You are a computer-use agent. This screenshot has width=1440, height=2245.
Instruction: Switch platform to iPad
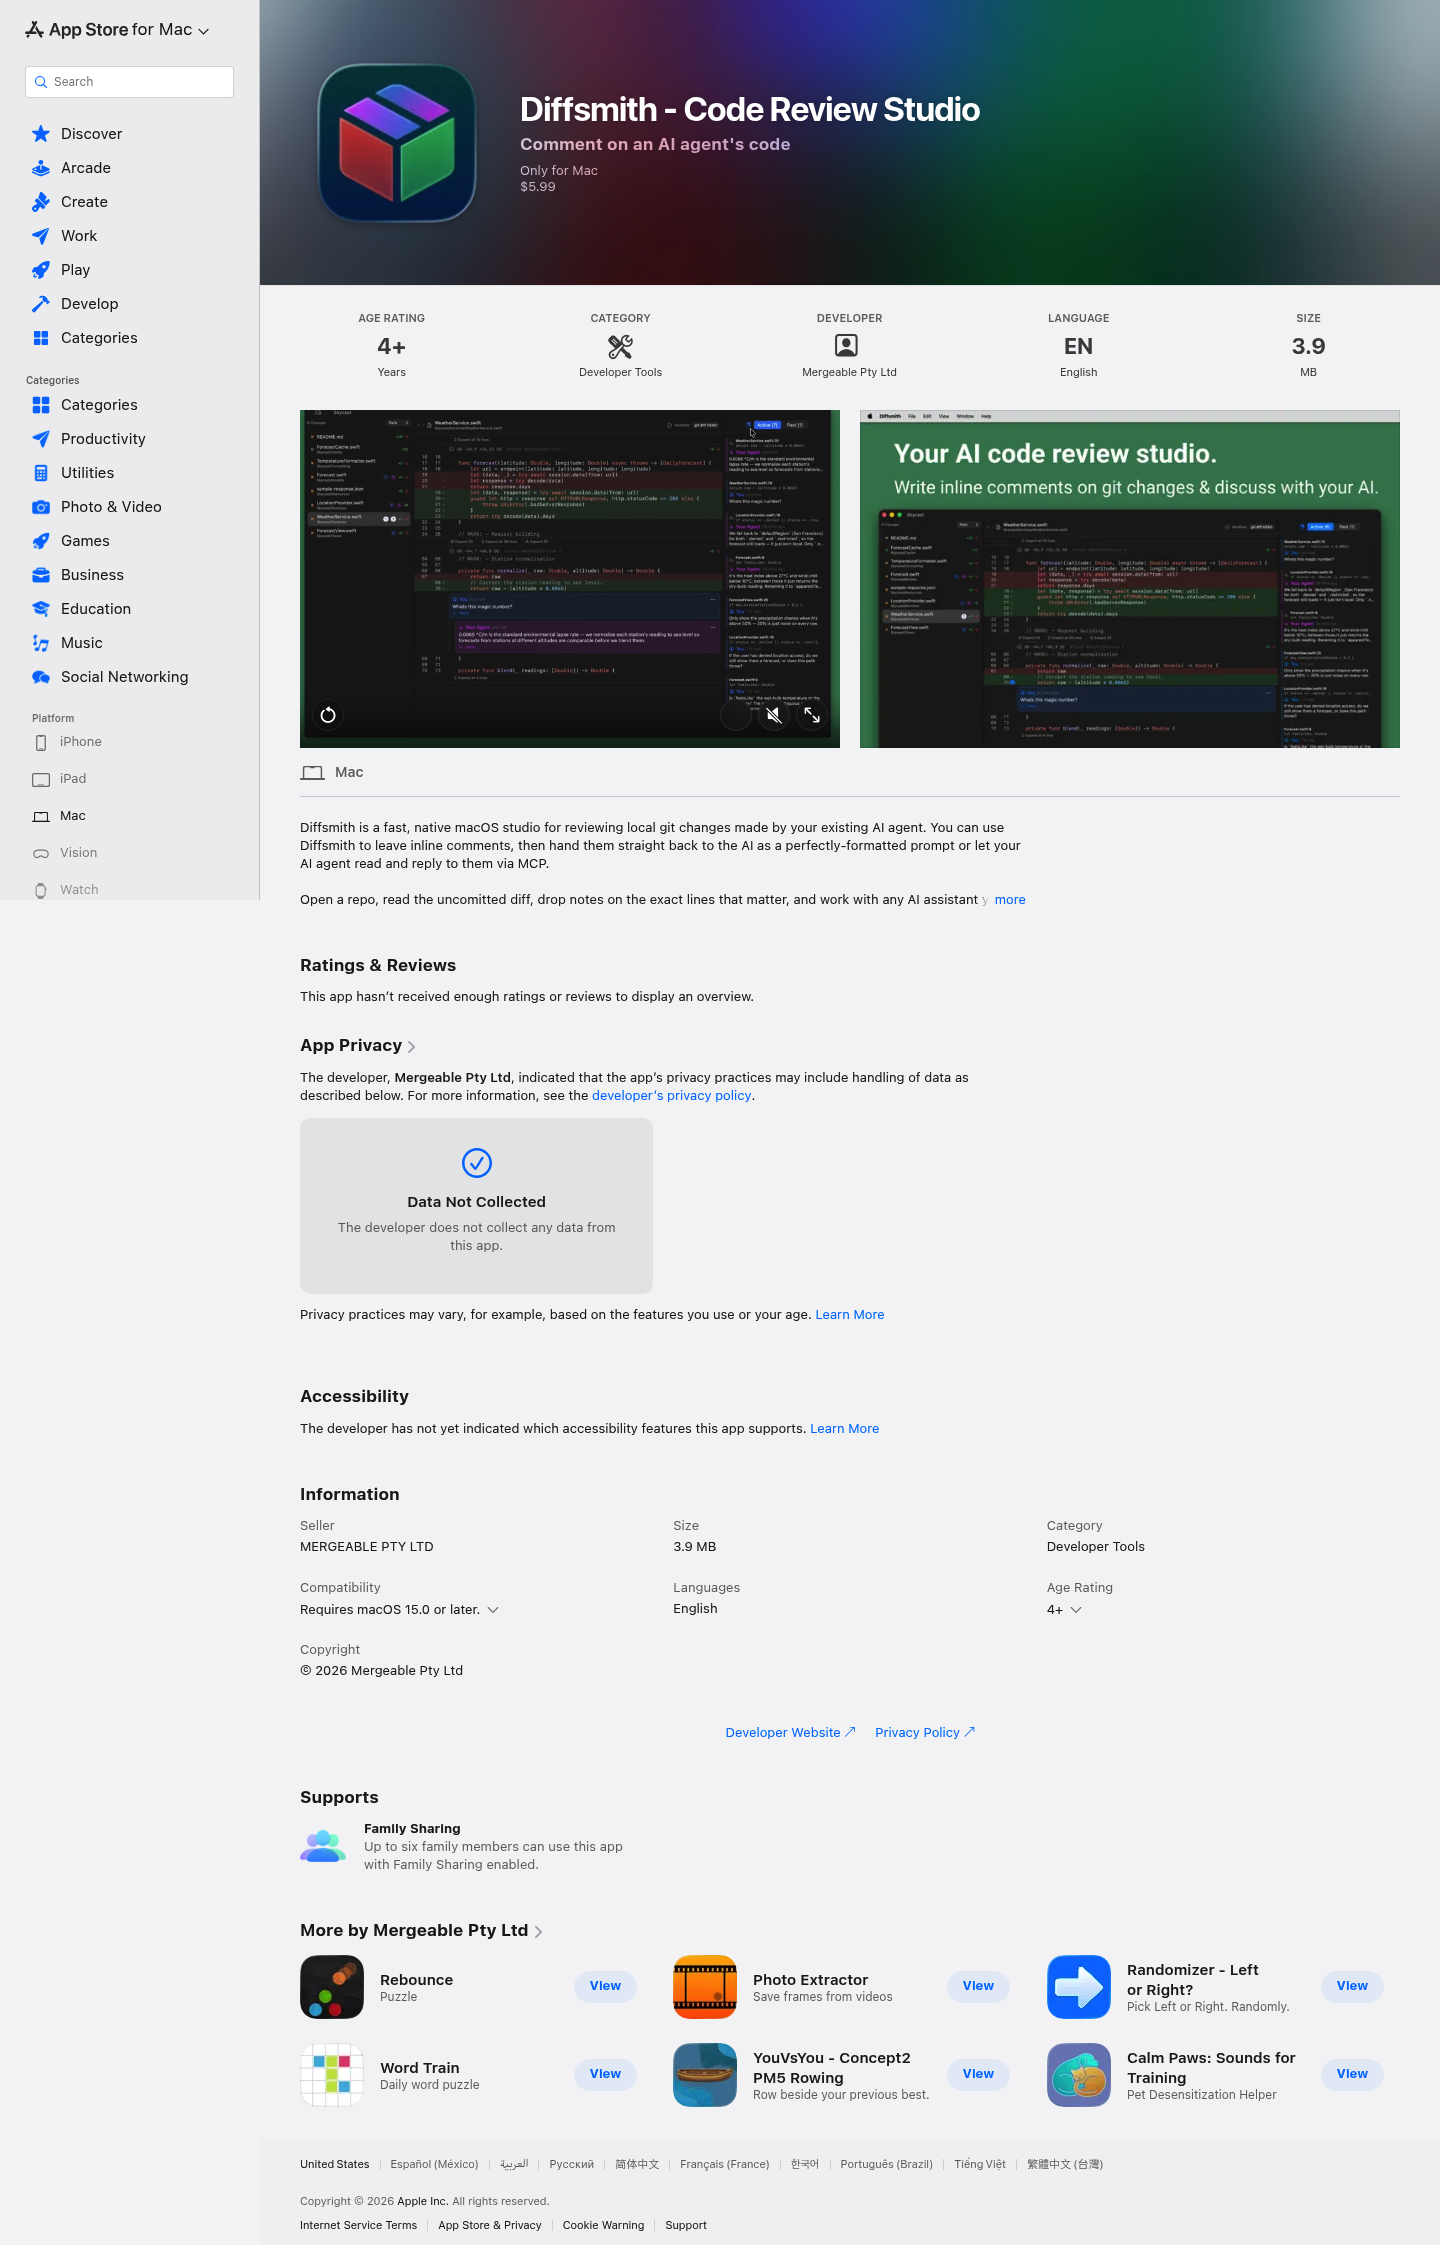coord(60,779)
